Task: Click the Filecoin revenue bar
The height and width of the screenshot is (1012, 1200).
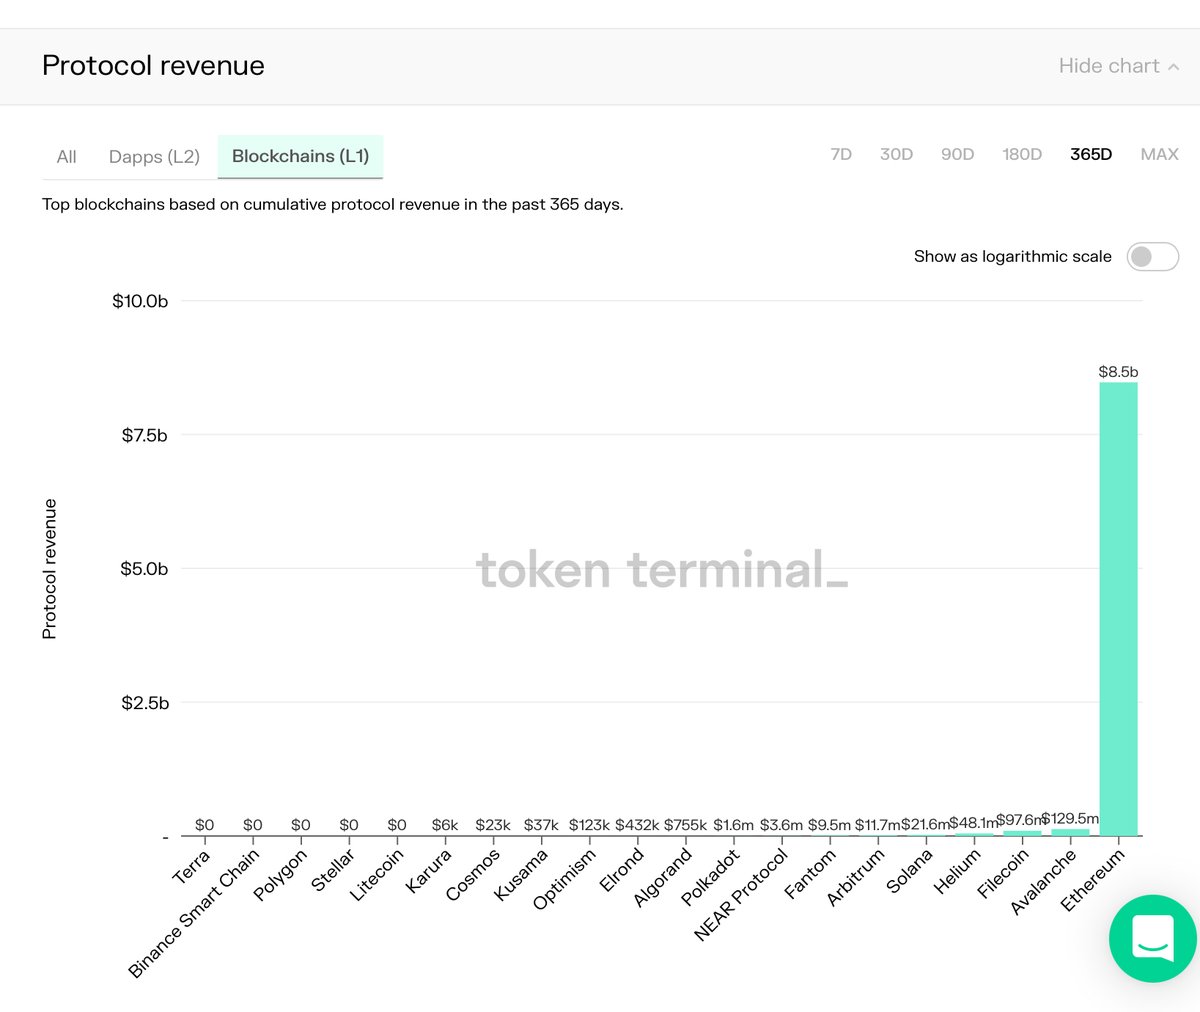Action: click(x=1022, y=833)
